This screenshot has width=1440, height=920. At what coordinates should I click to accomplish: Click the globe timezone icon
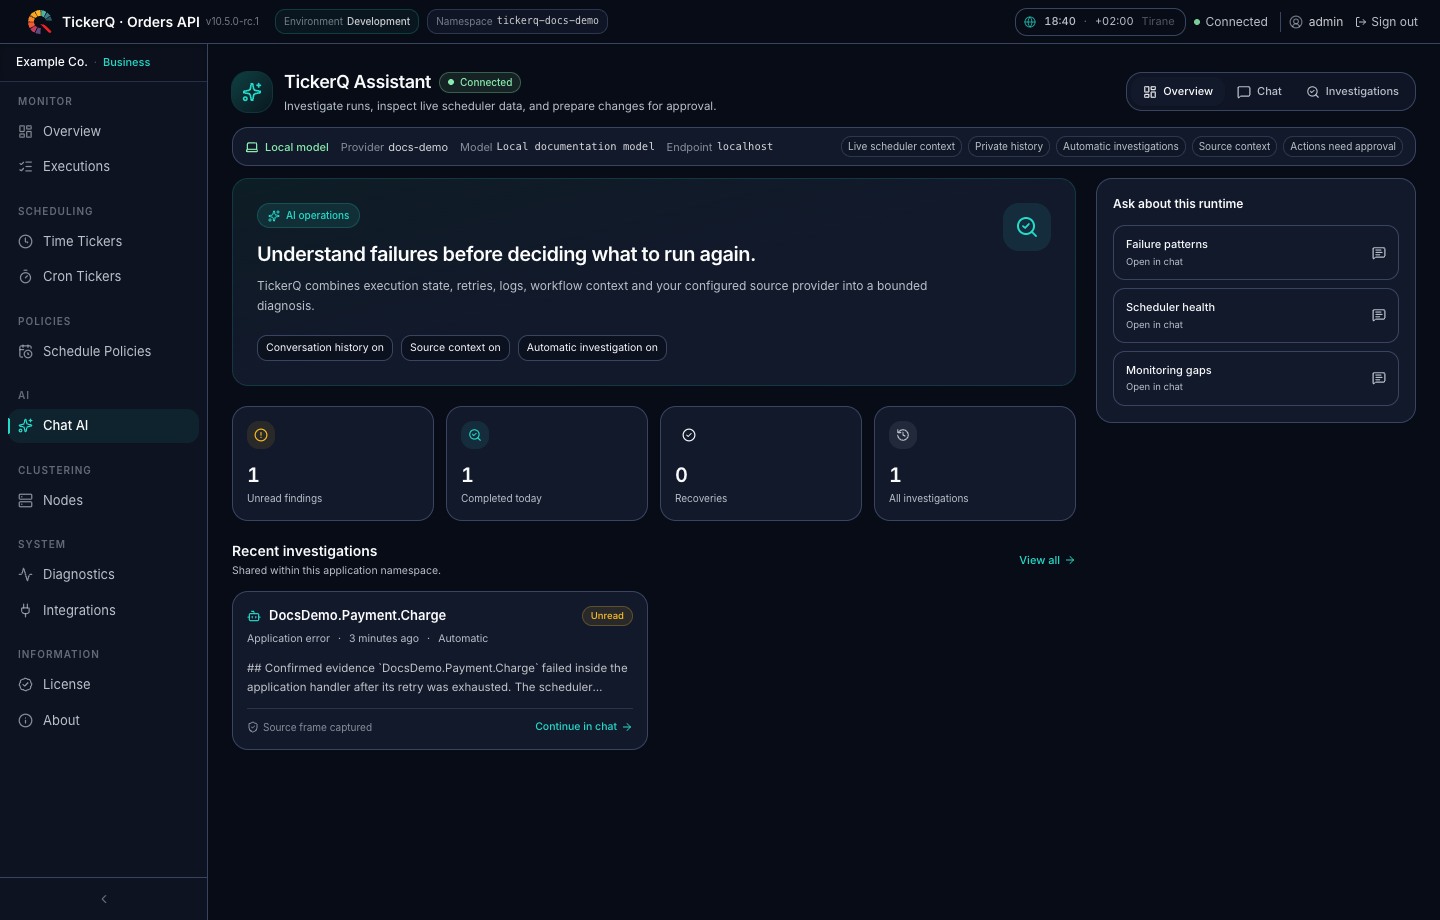pos(1030,21)
